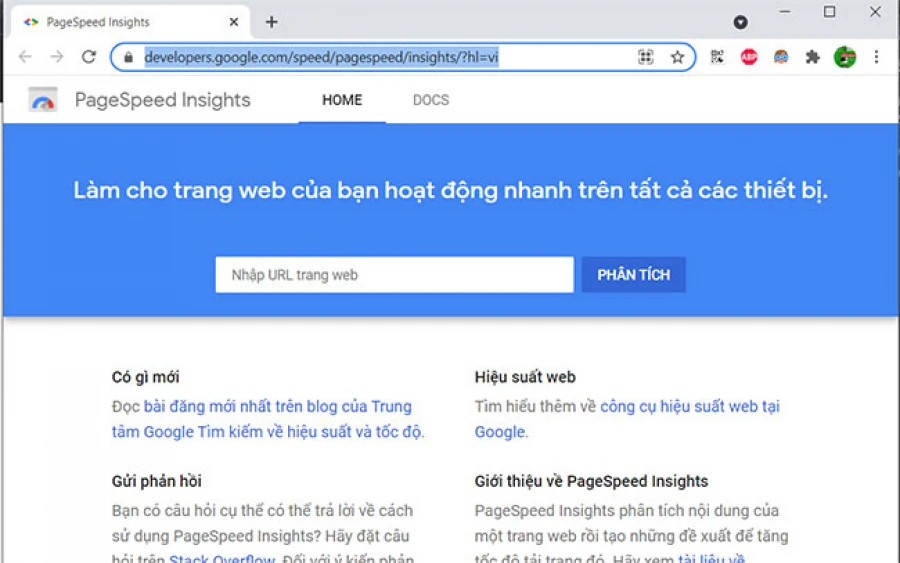Image resolution: width=900 pixels, height=563 pixels.
Task: Bookmark this page with the star icon
Action: click(x=677, y=57)
